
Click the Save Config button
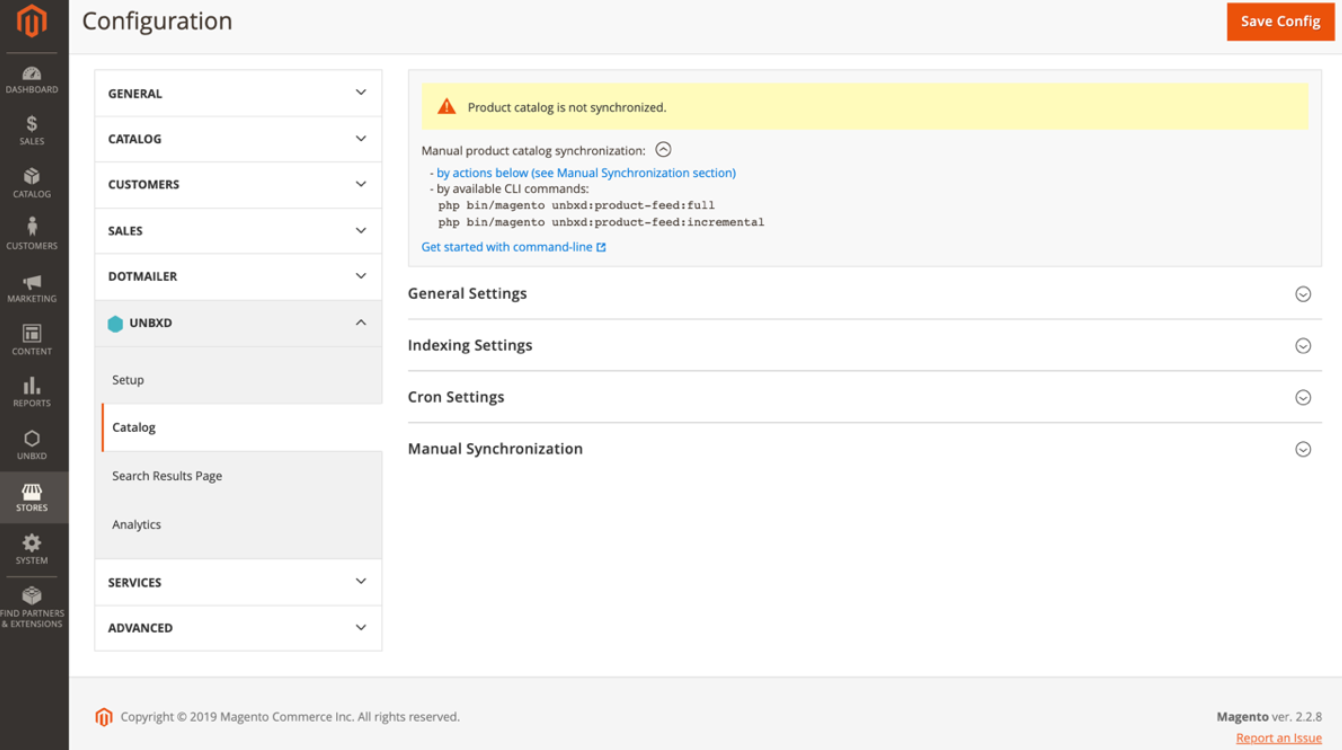click(1280, 21)
